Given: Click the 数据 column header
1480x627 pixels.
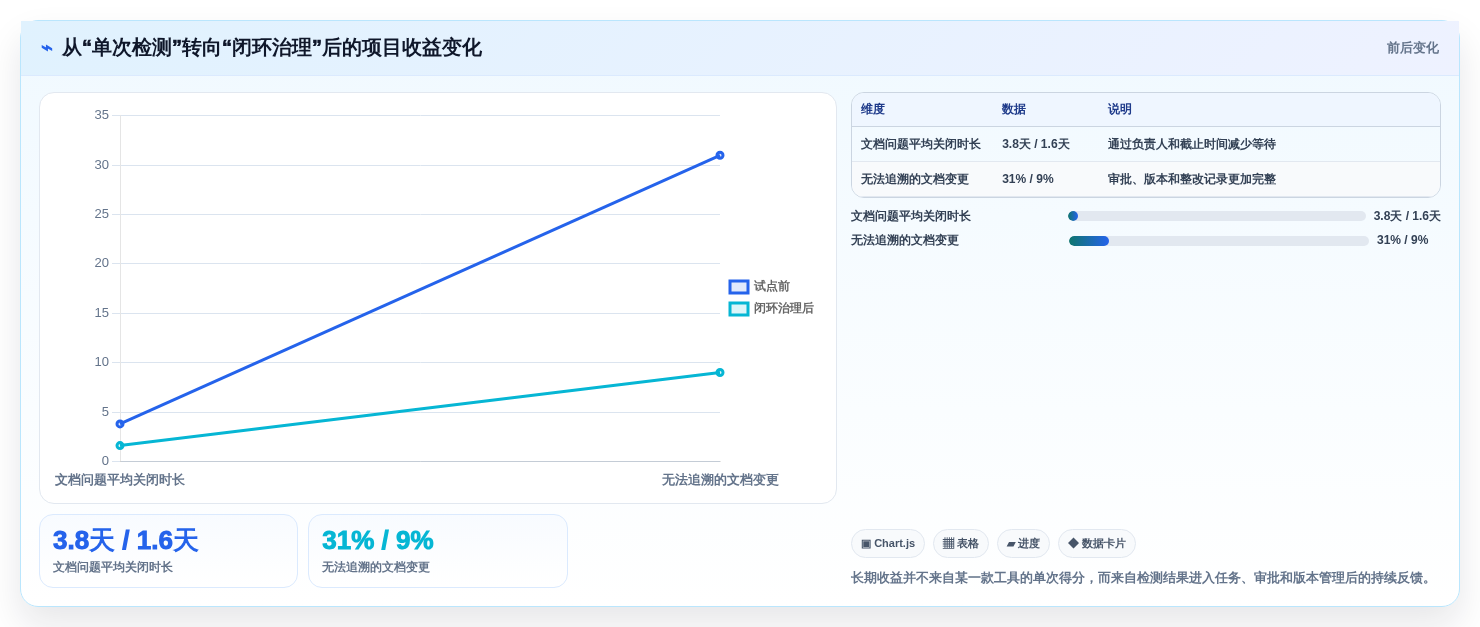Looking at the screenshot, I should 1014,110.
